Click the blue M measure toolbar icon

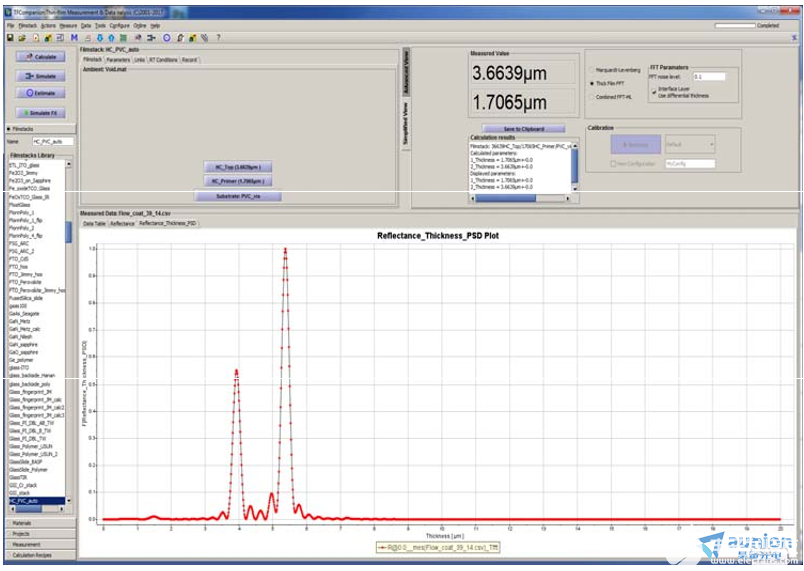tap(74, 37)
